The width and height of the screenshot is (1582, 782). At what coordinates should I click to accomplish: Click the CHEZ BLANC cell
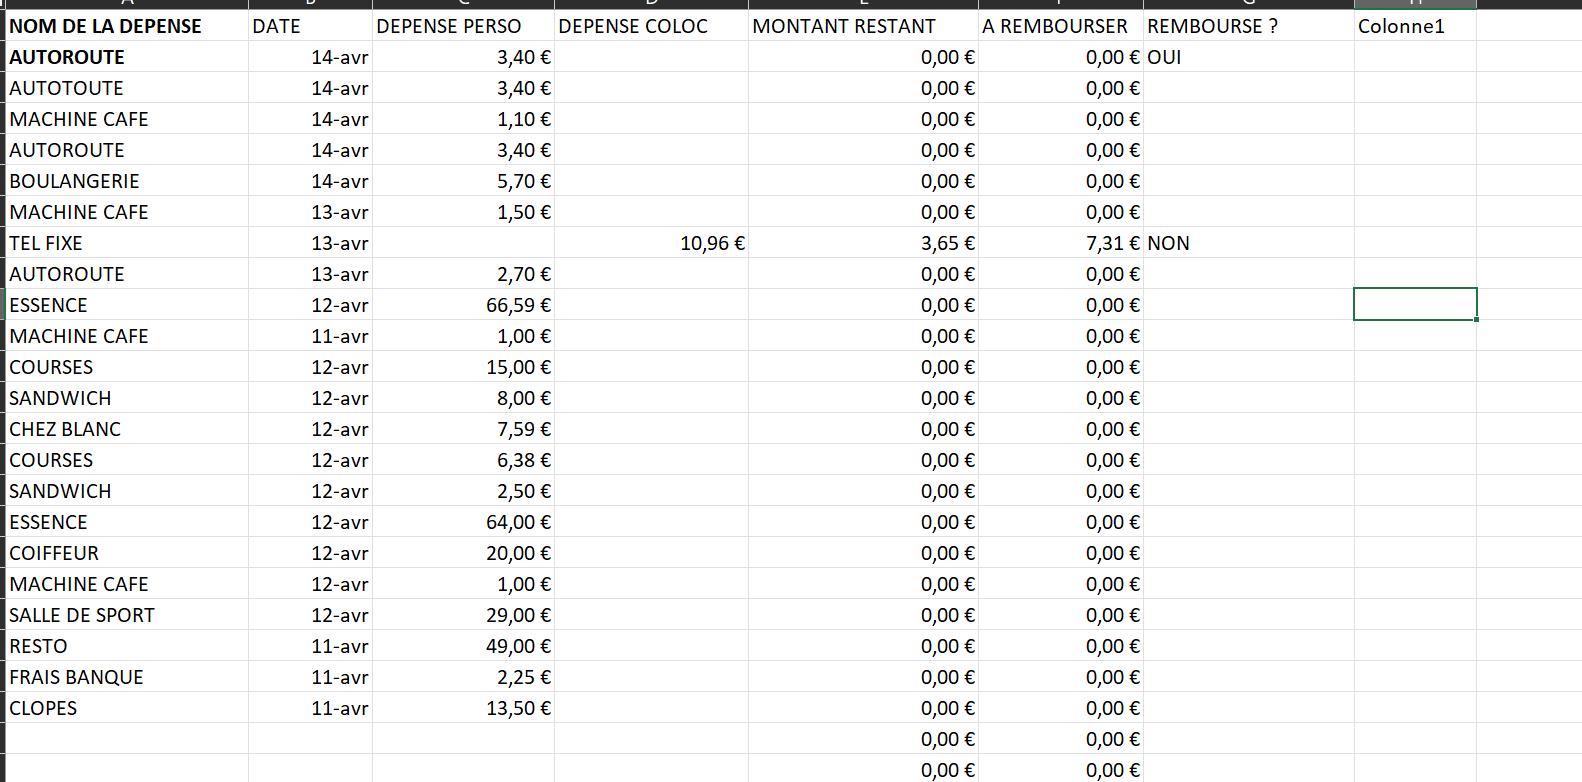pyautogui.click(x=127, y=429)
